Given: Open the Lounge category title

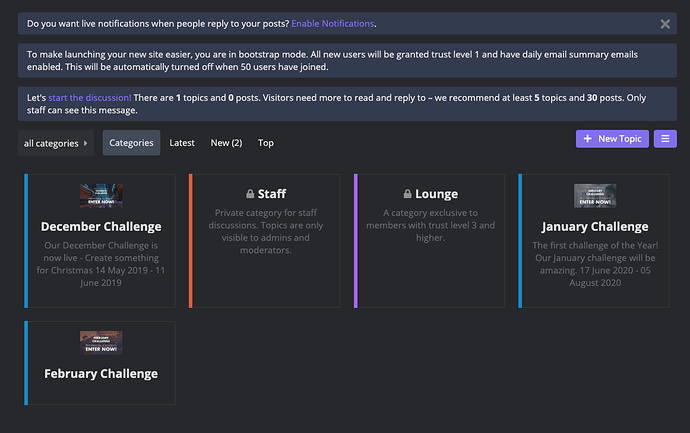Looking at the screenshot, I should pyautogui.click(x=437, y=194).
